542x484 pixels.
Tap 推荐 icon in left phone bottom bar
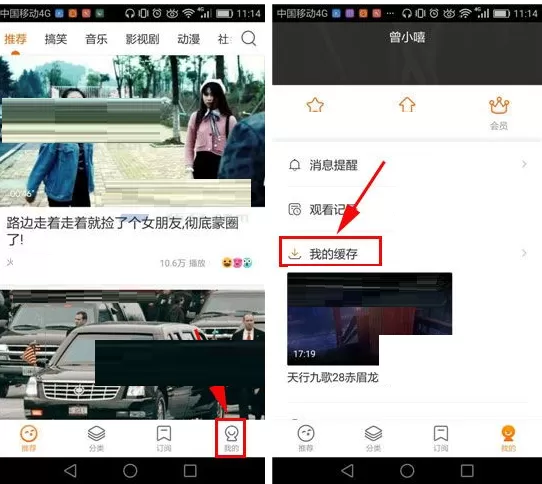(29, 438)
